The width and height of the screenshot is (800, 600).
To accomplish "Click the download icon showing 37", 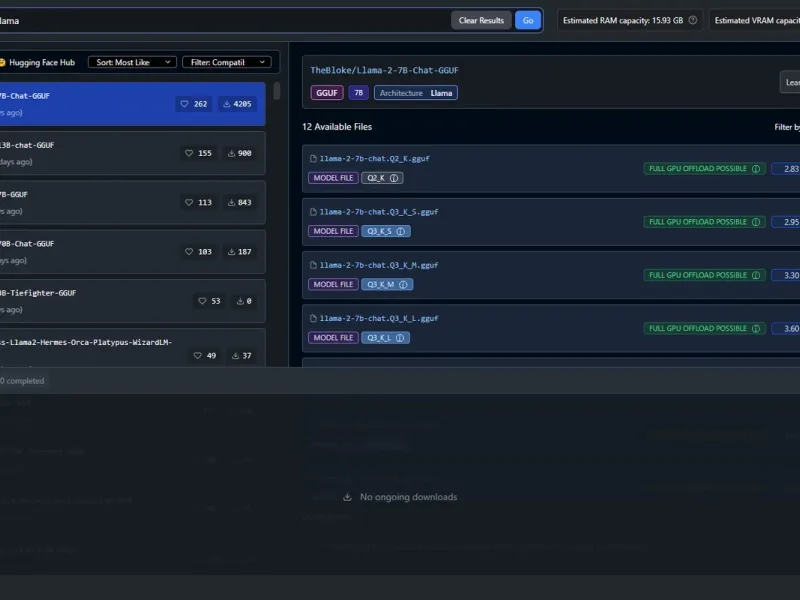I will click(x=235, y=356).
